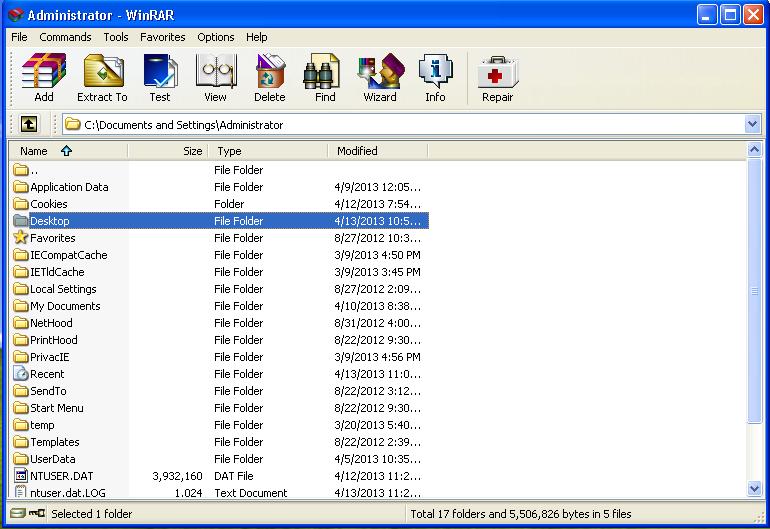Select the Start Menu folder name

(56, 408)
